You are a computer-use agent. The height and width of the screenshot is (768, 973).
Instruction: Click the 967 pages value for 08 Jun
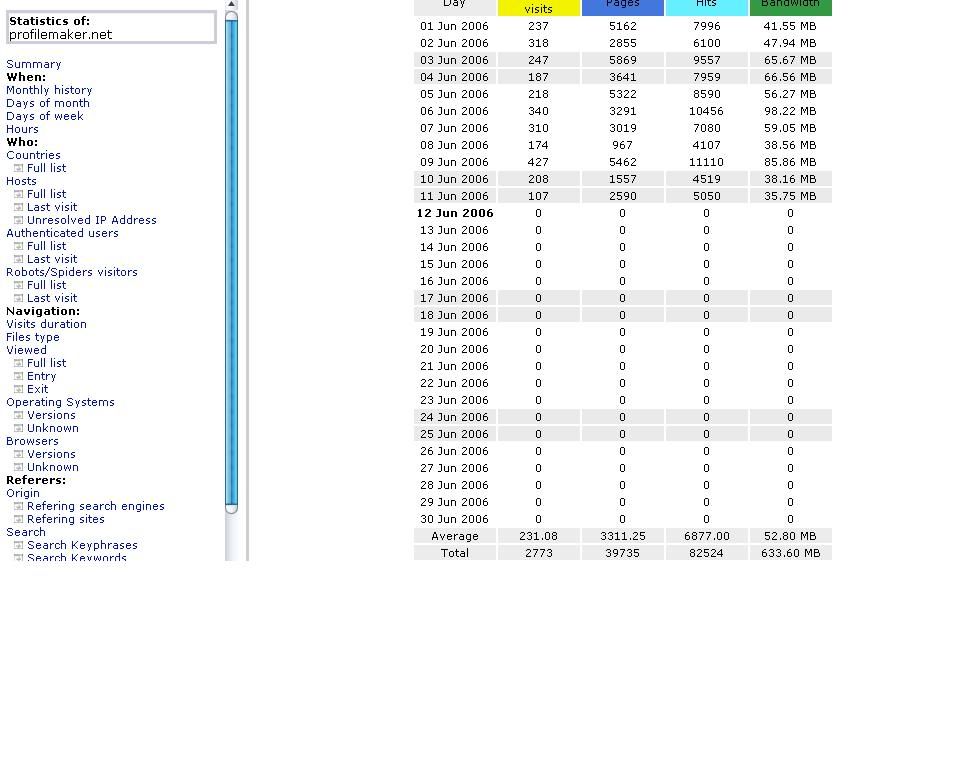pyautogui.click(x=622, y=145)
